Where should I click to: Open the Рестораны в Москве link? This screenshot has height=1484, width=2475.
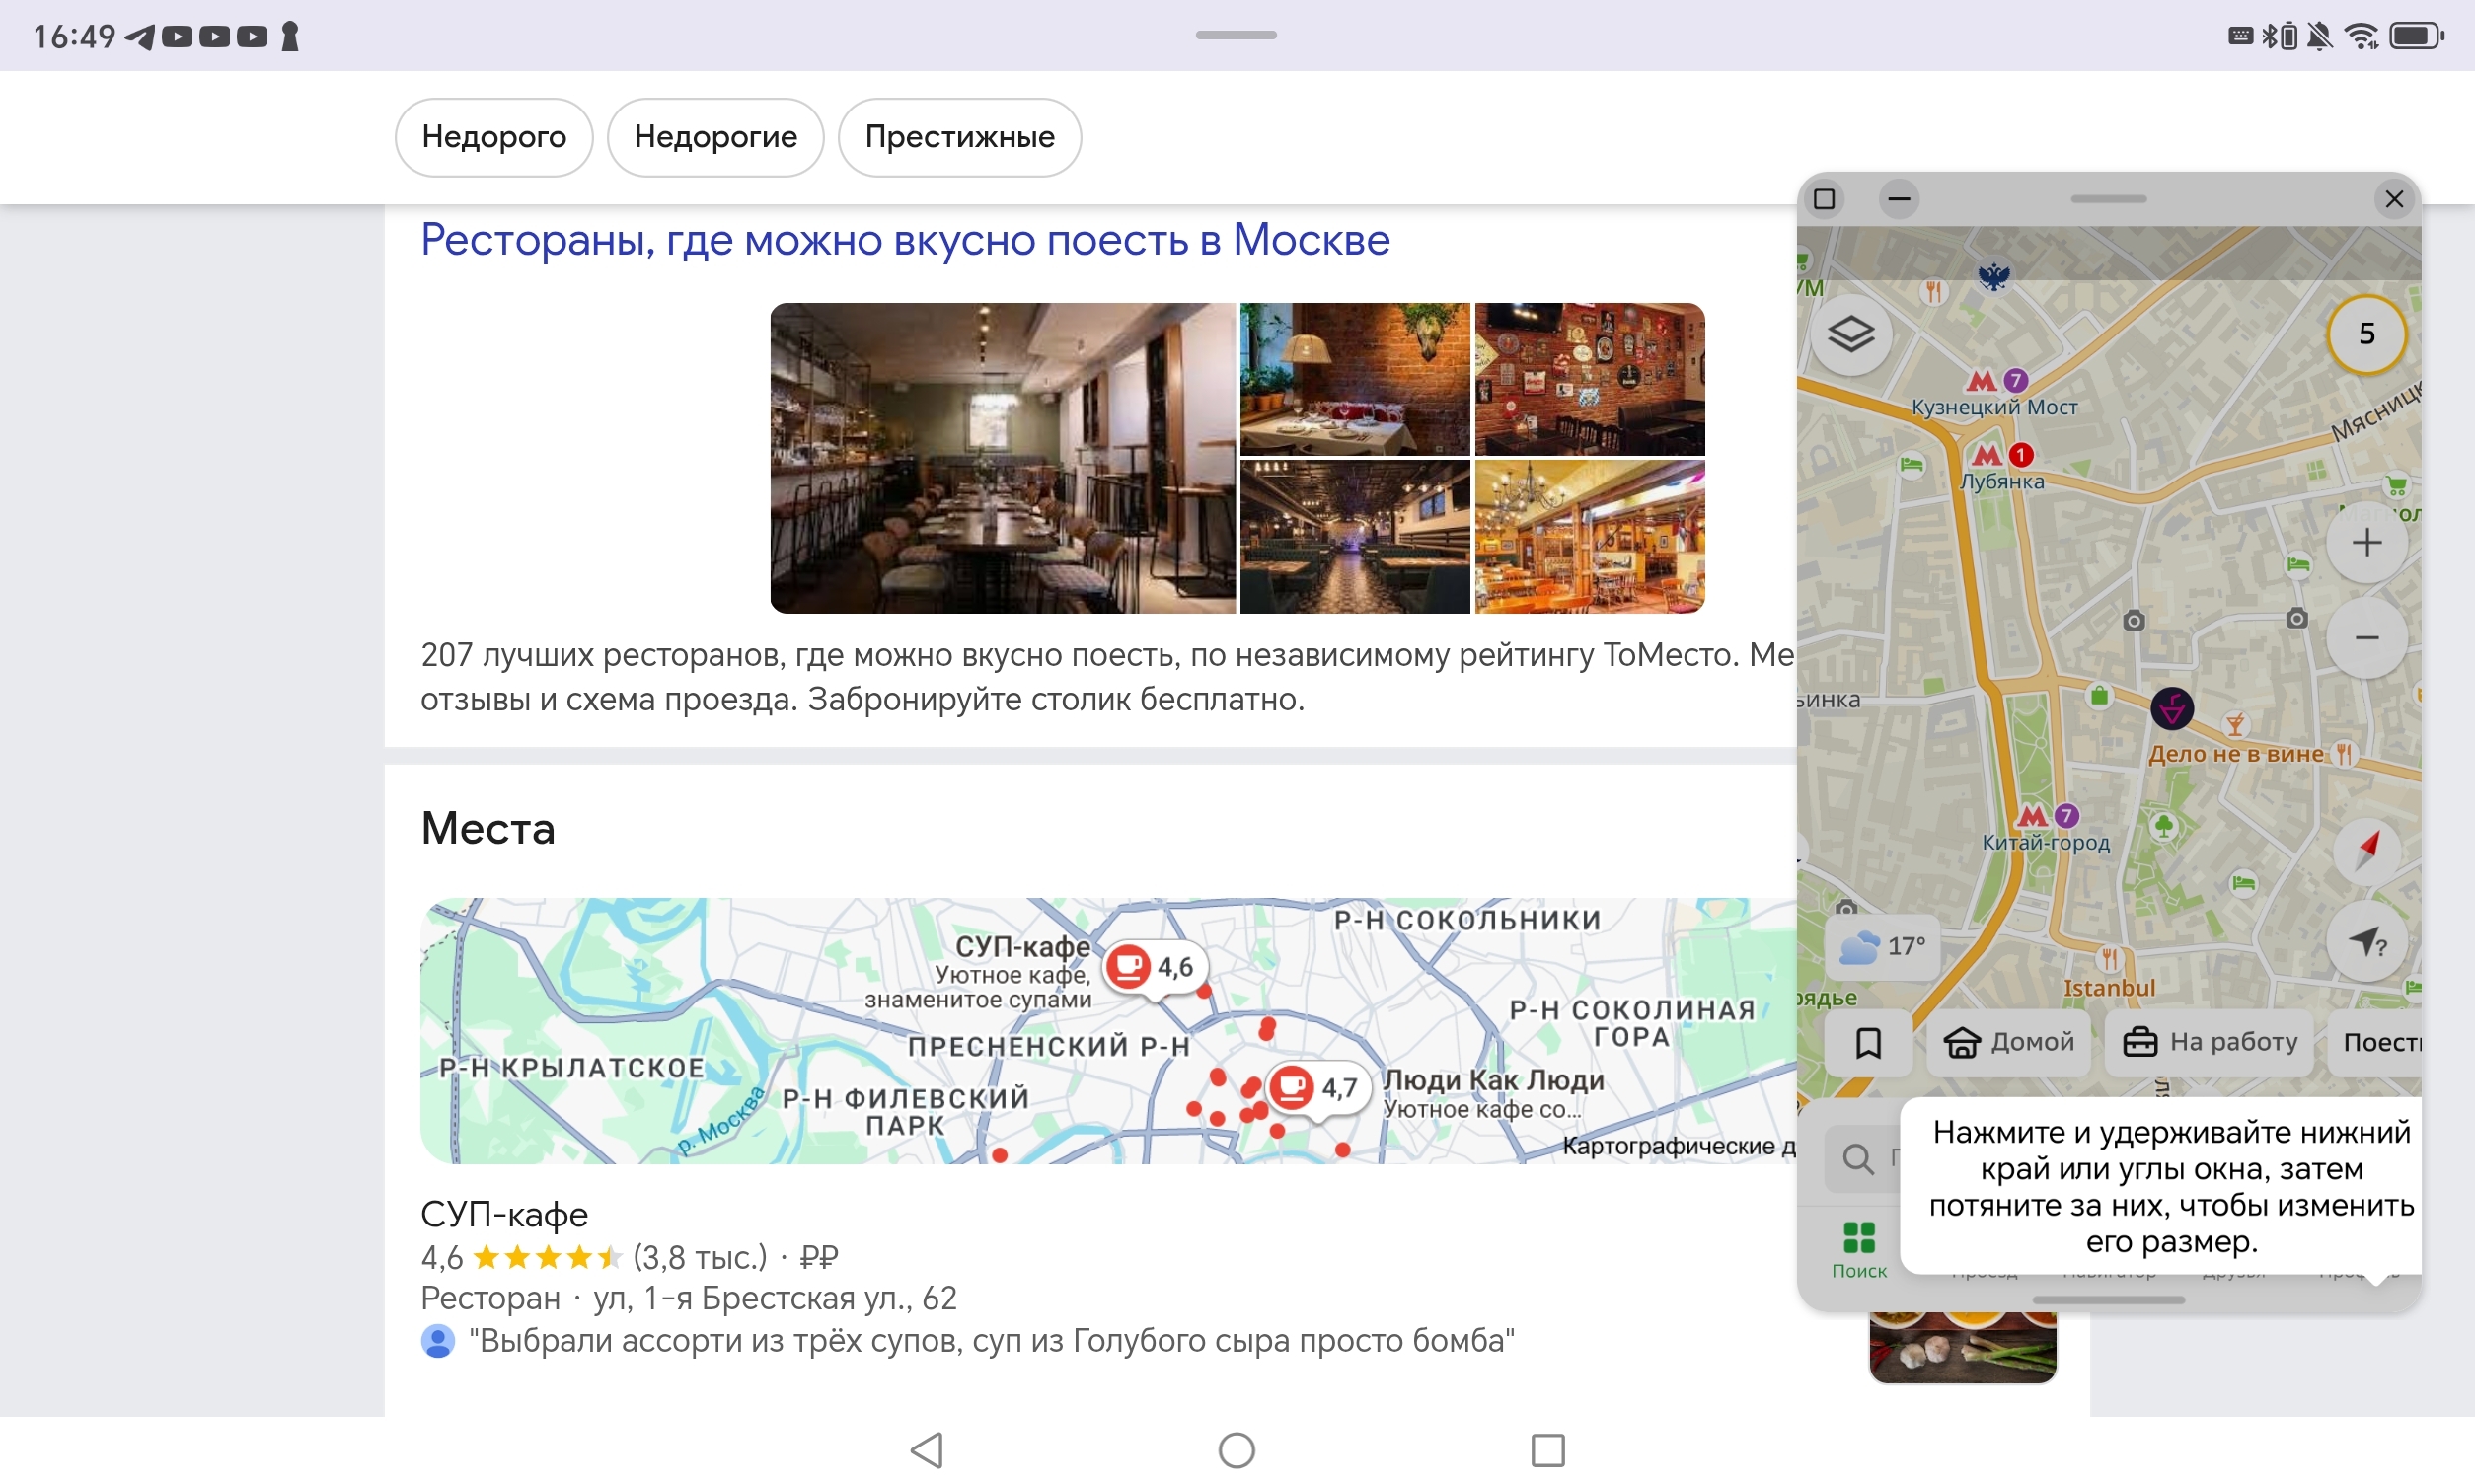tap(905, 240)
